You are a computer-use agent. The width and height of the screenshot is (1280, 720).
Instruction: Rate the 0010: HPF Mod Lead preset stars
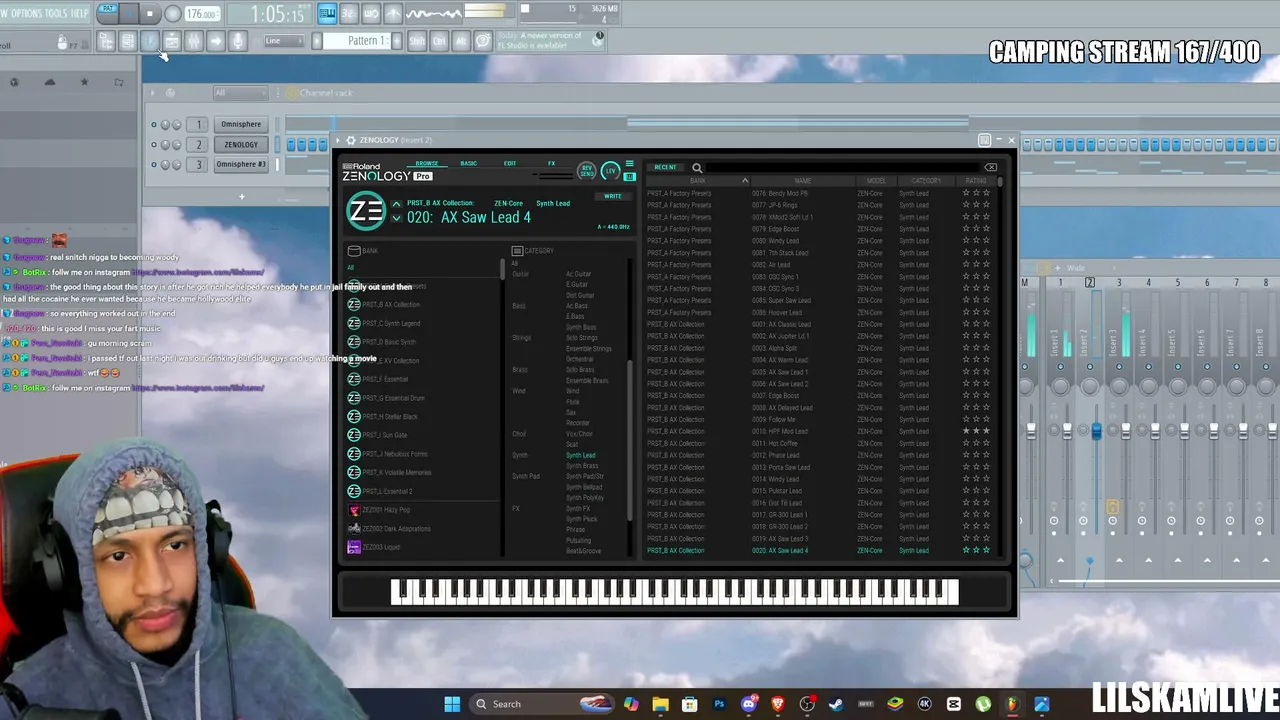976,431
